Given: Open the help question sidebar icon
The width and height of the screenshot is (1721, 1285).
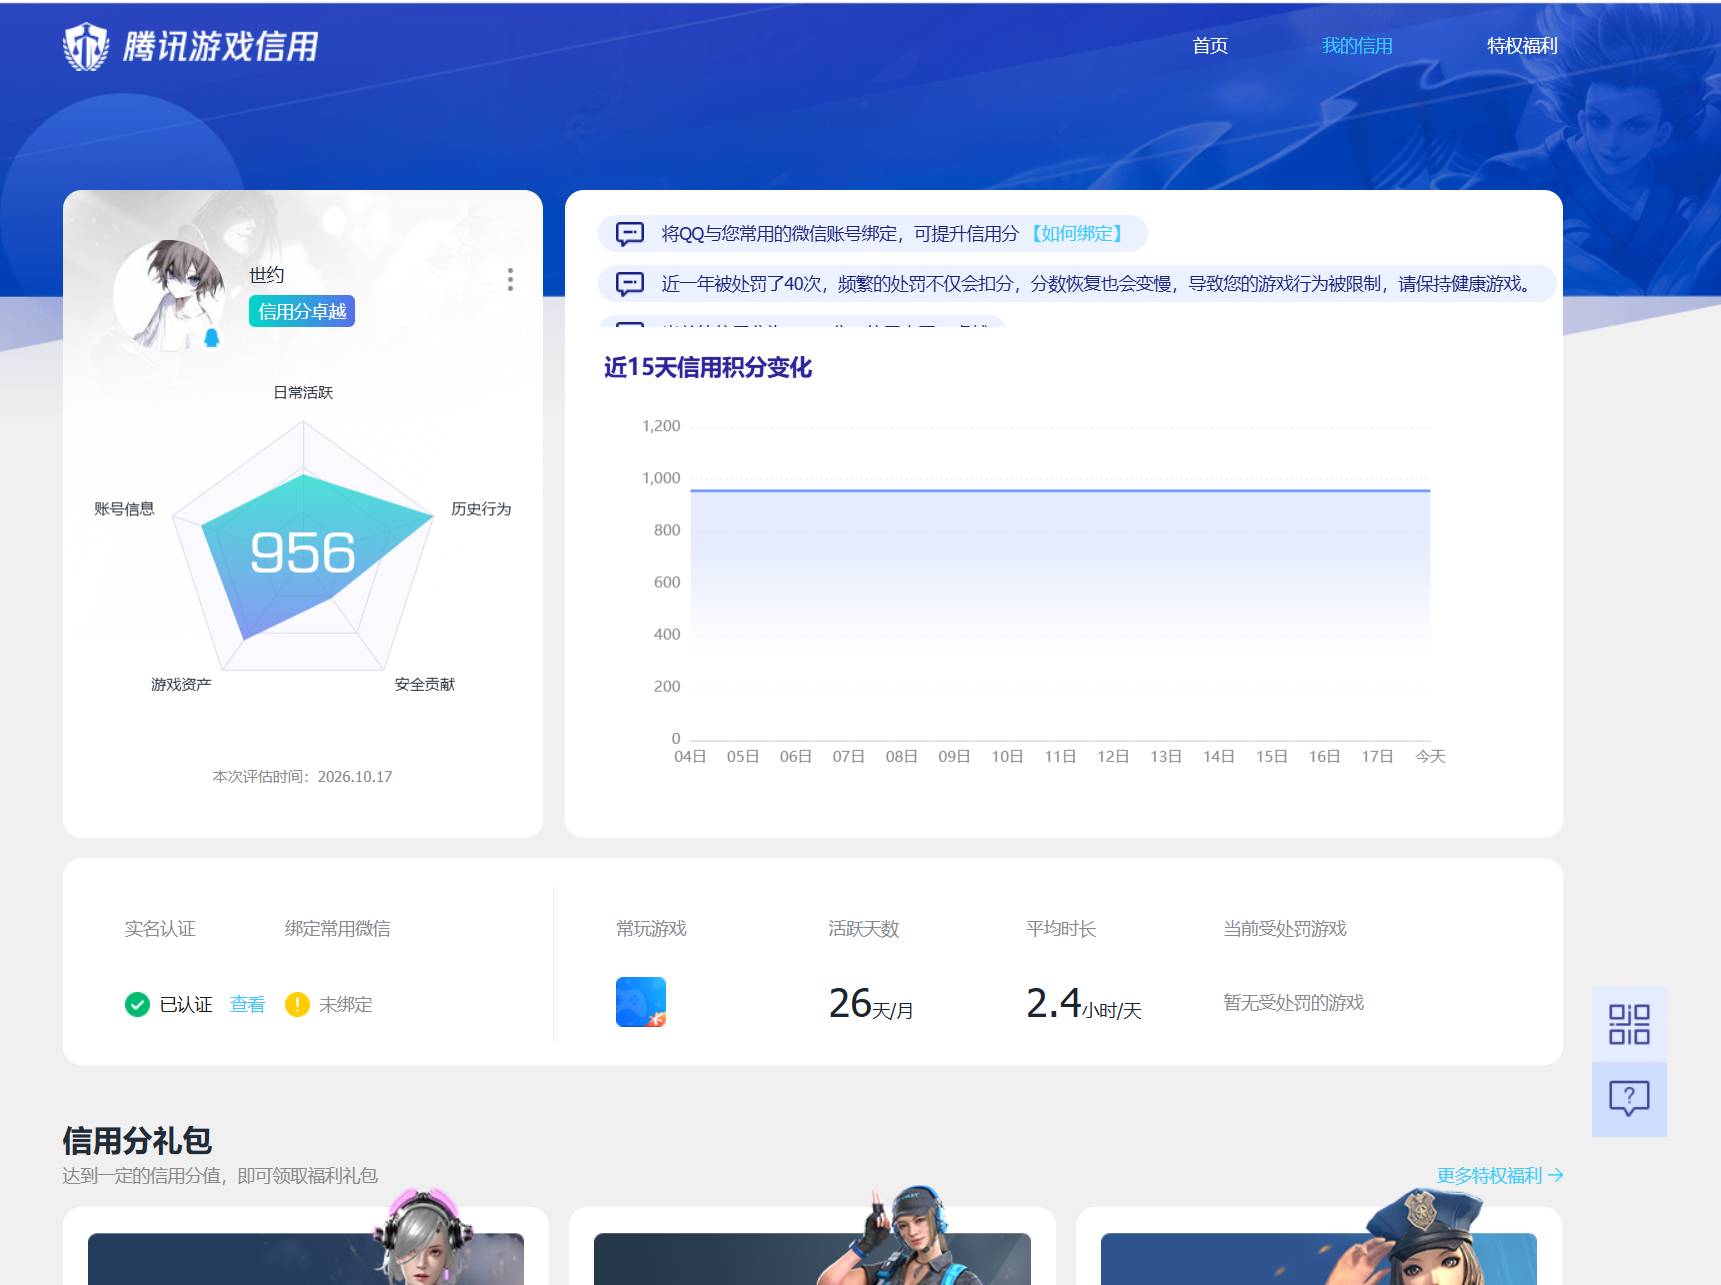Looking at the screenshot, I should 1629,1099.
